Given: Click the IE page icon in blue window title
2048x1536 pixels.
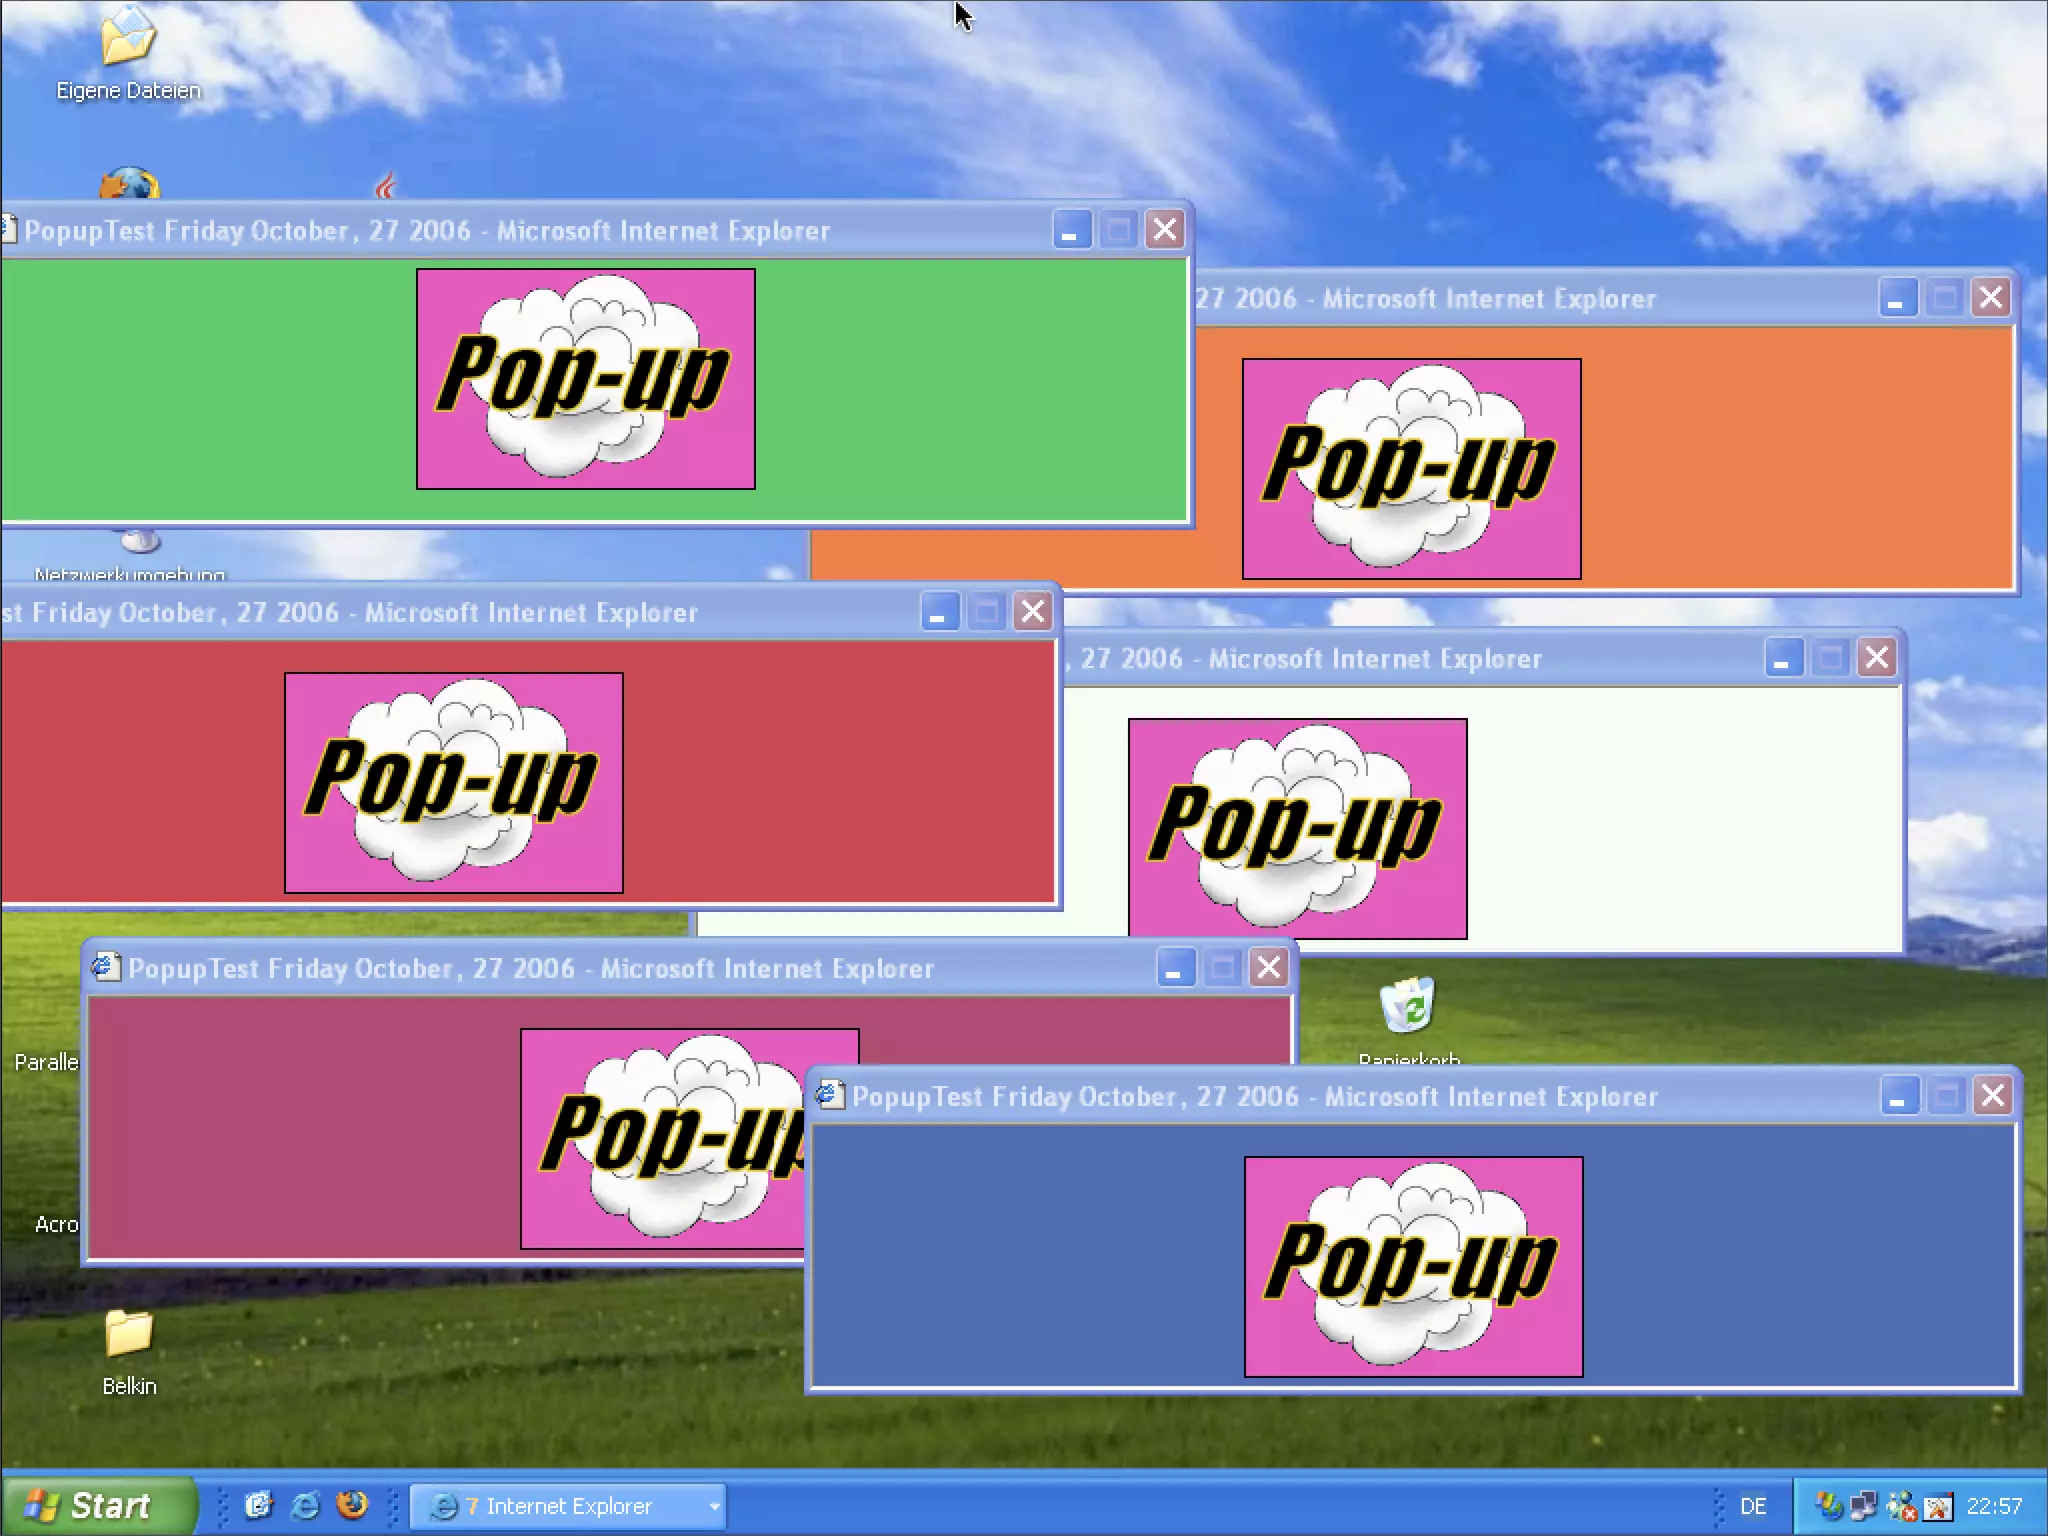Looking at the screenshot, I should [829, 1095].
